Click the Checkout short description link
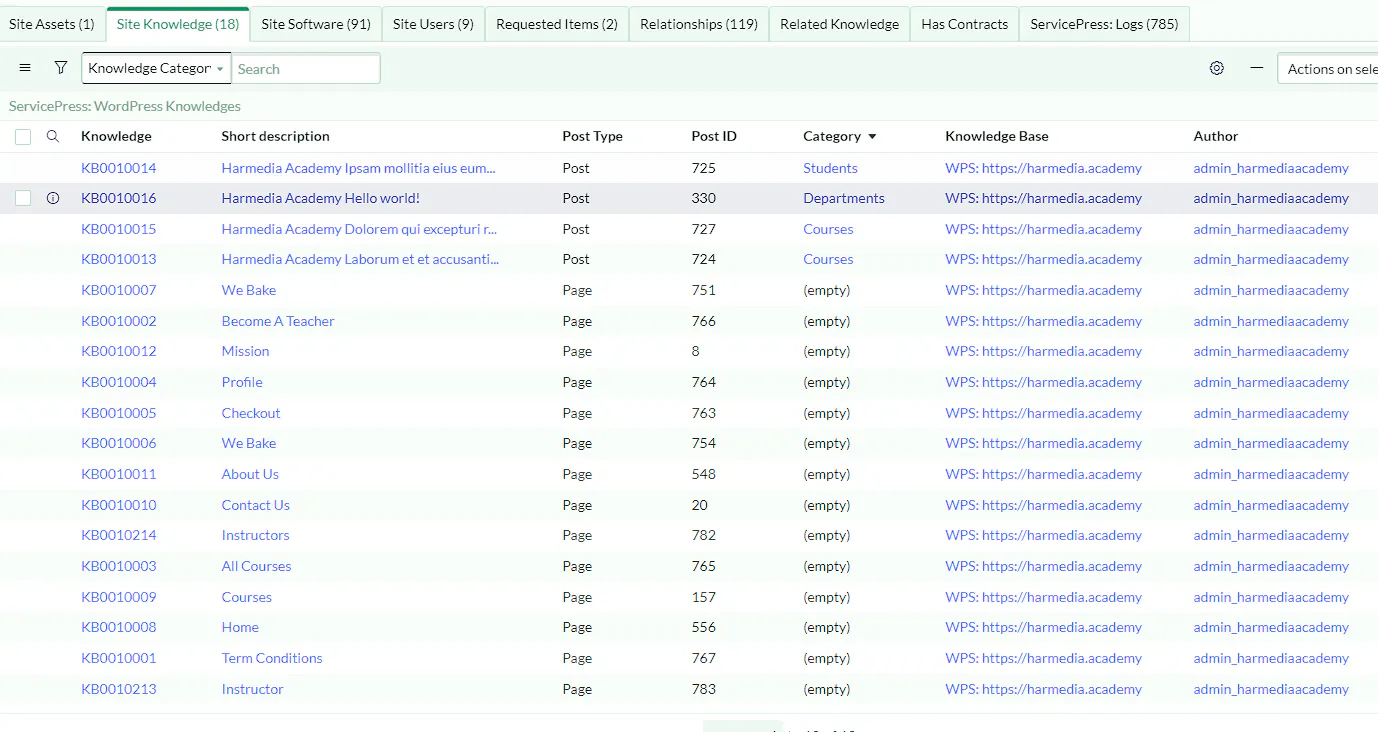The image size is (1378, 732). tap(251, 413)
